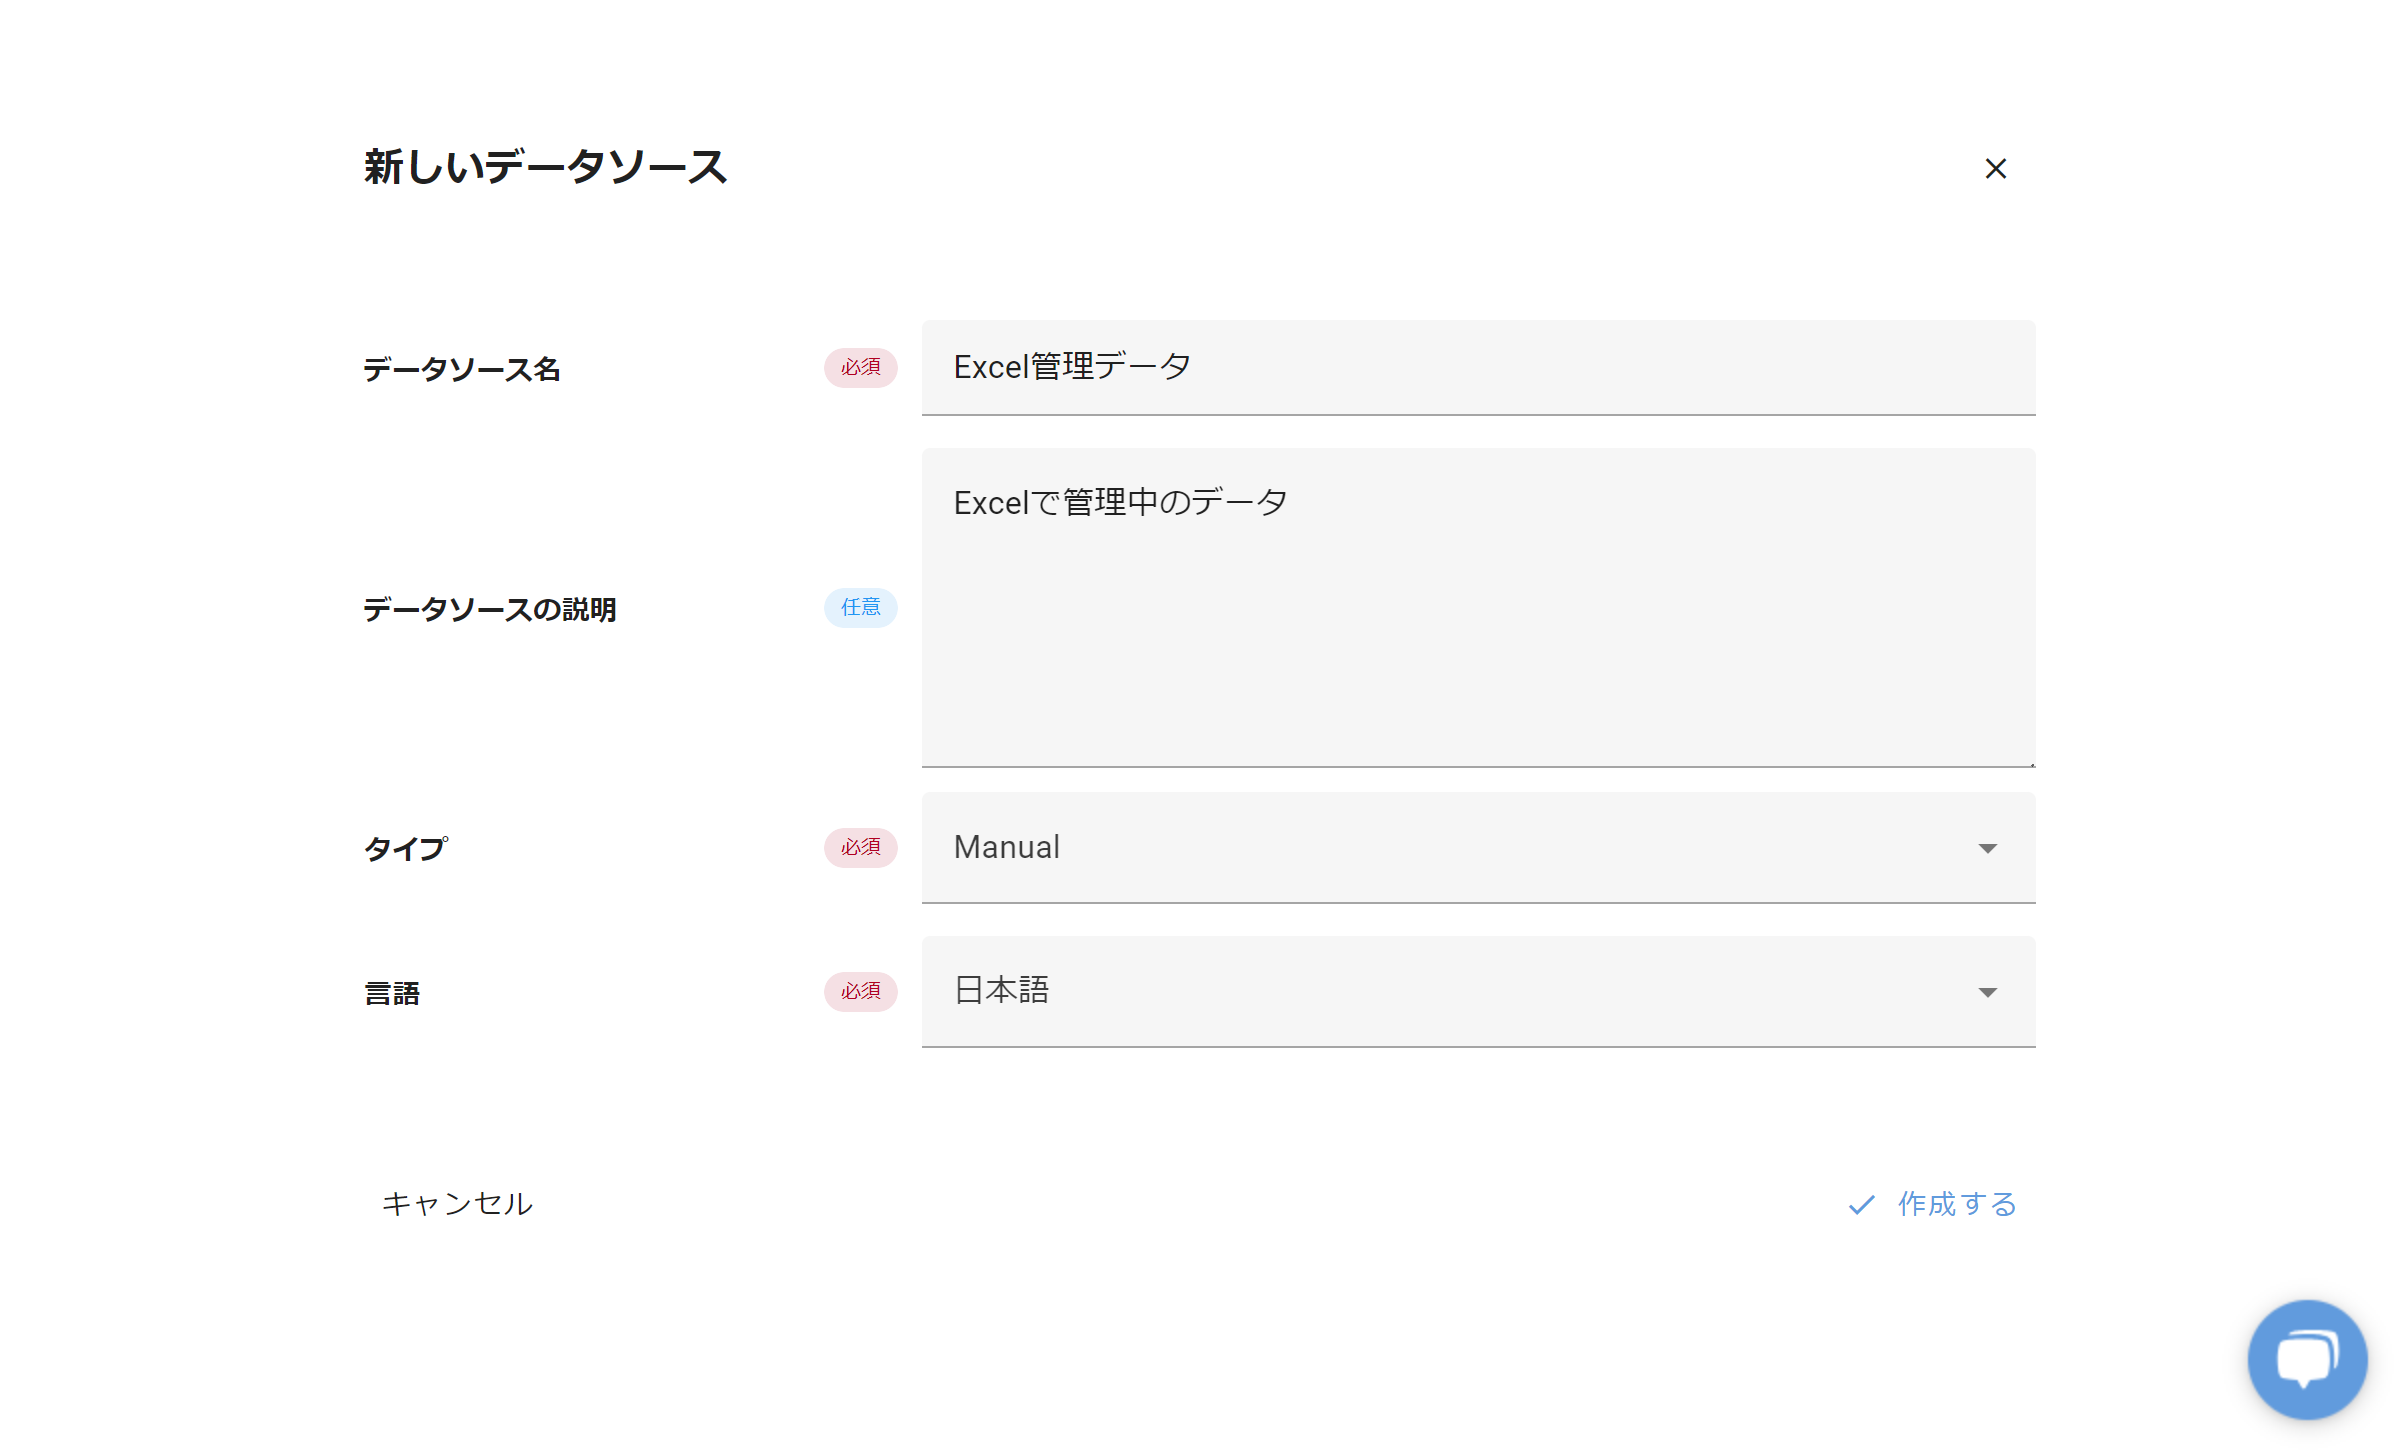Image resolution: width=2400 pixels, height=1452 pixels.
Task: Click the 言語 field label
Action: (392, 994)
